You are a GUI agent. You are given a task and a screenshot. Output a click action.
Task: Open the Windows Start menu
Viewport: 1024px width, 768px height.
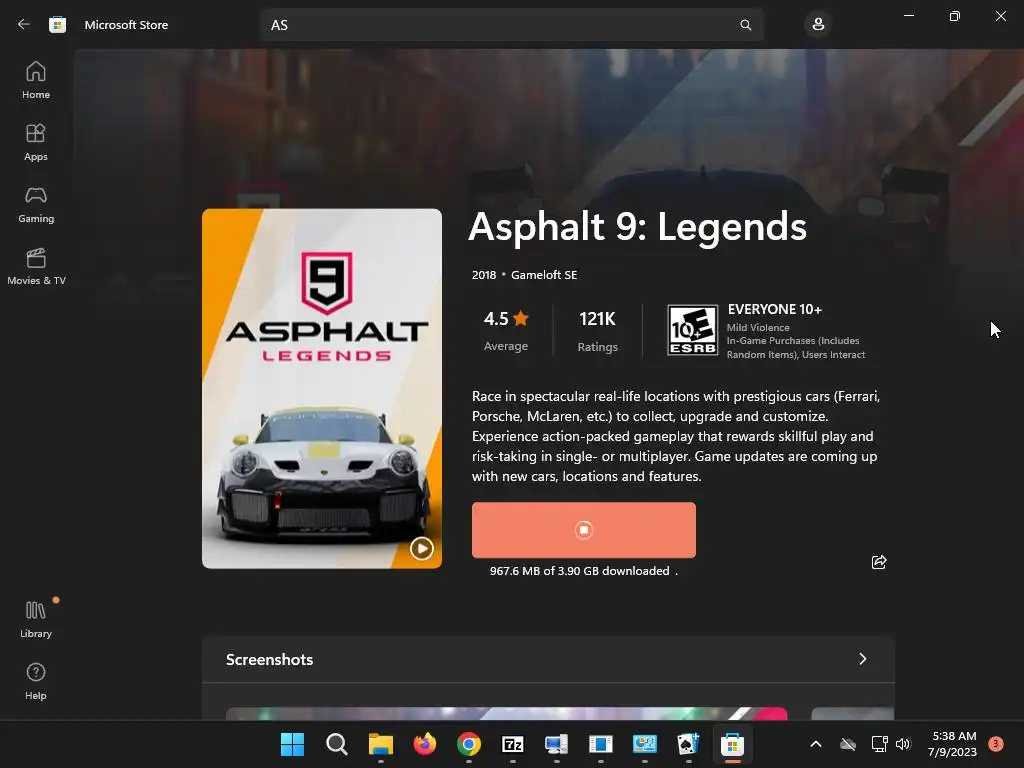[x=293, y=744]
